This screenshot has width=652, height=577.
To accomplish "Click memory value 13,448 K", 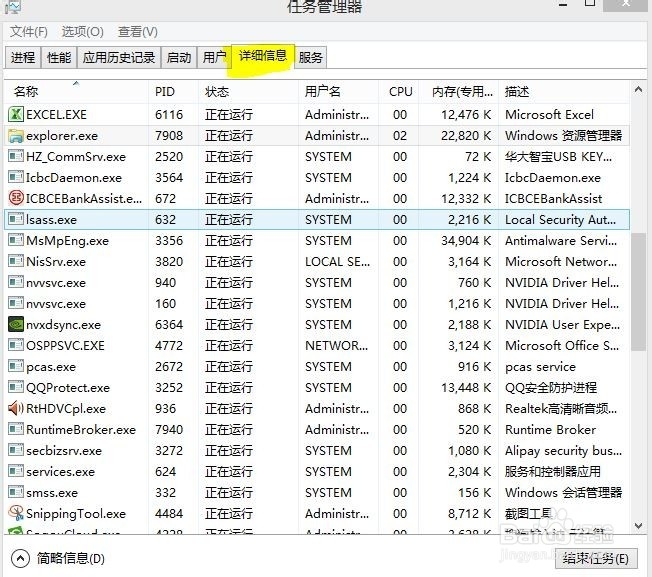I will pos(466,387).
